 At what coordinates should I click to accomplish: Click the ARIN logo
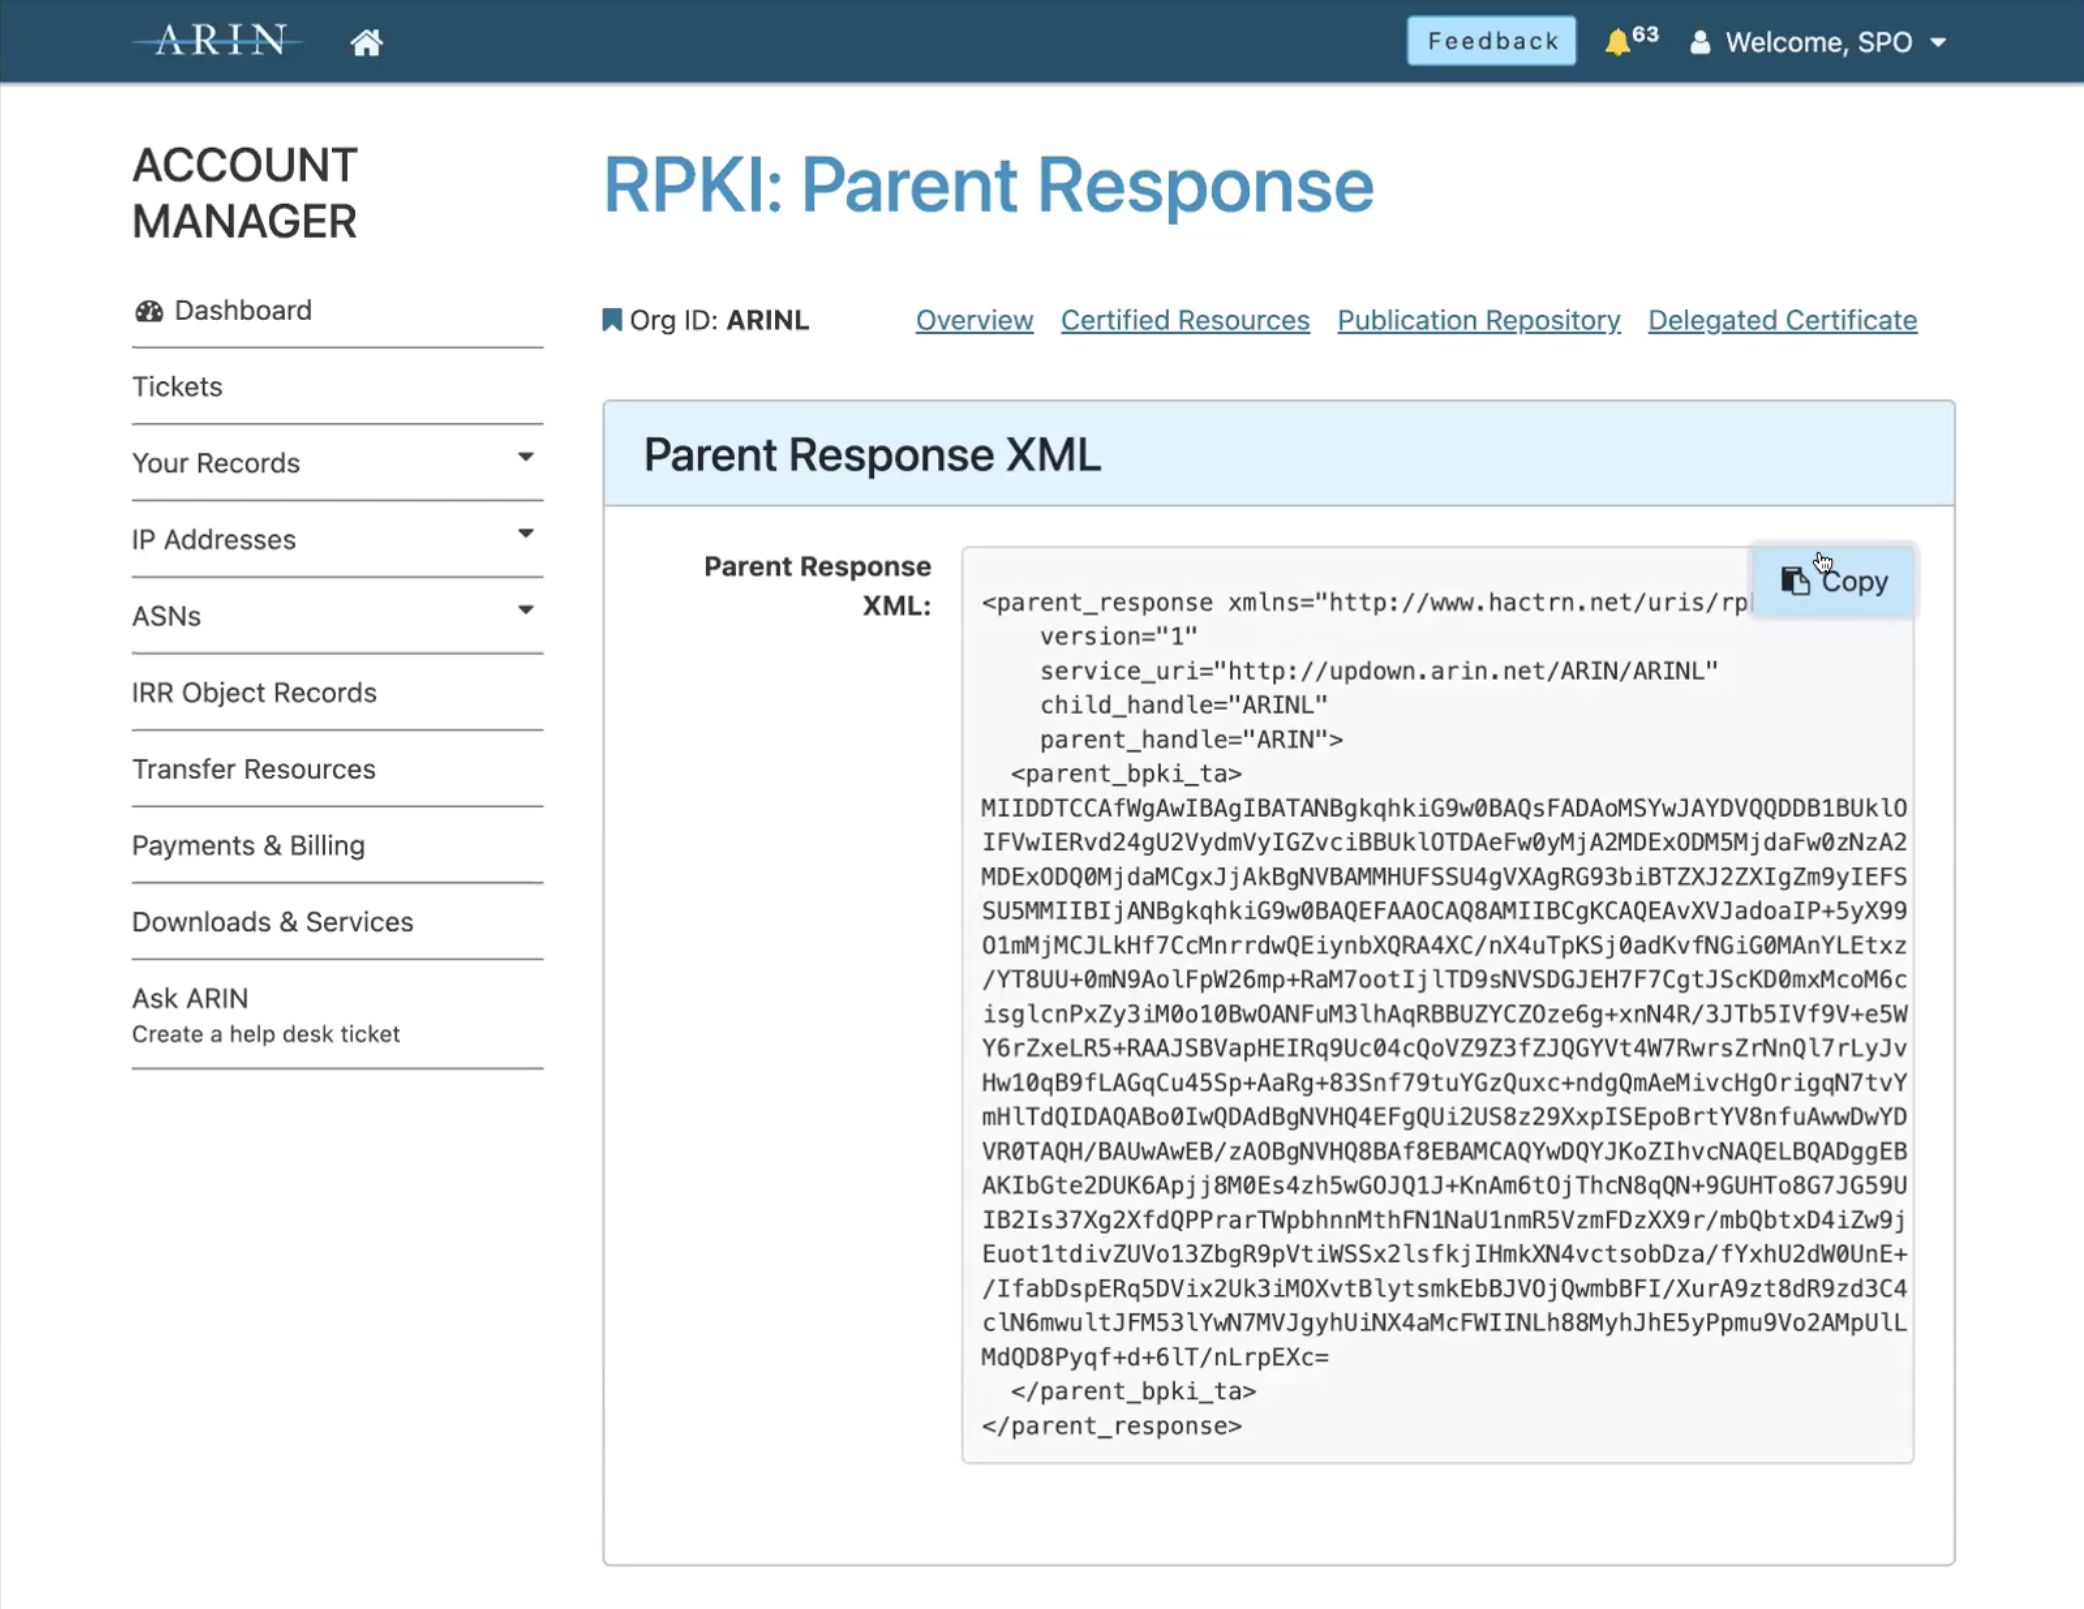pyautogui.click(x=219, y=41)
